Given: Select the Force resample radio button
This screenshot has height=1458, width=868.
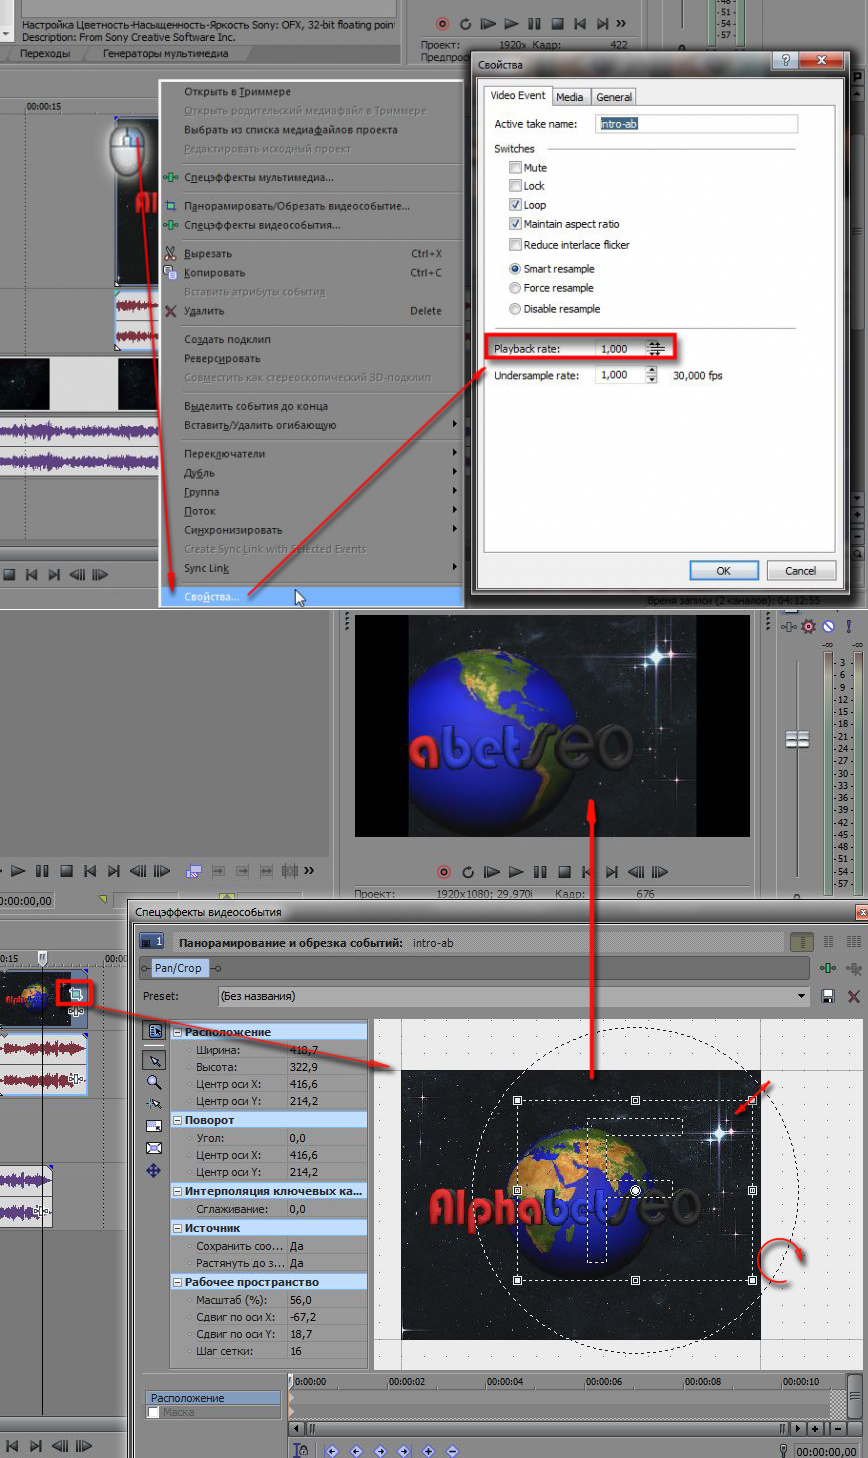Looking at the screenshot, I should [x=515, y=288].
